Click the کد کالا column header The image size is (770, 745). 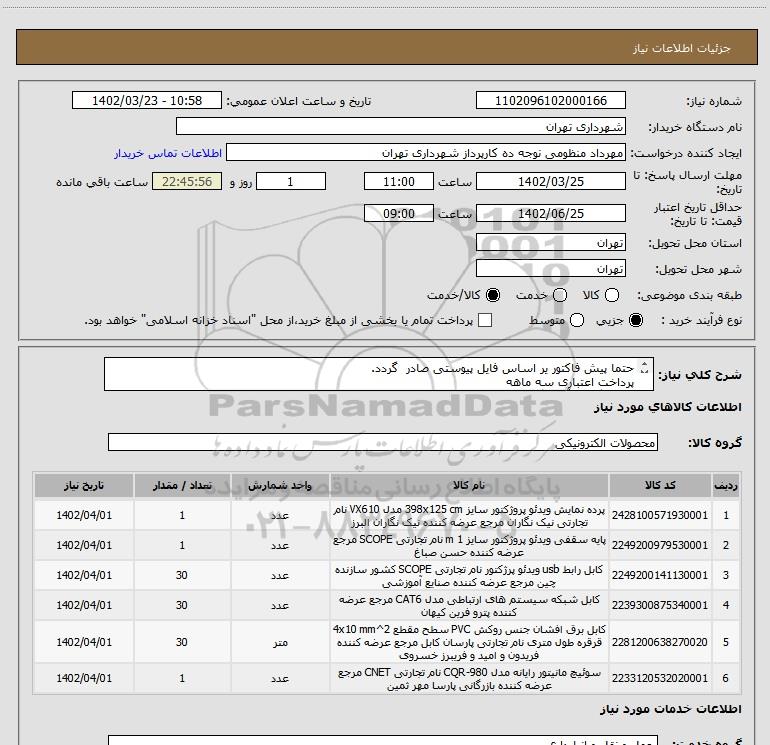[660, 486]
